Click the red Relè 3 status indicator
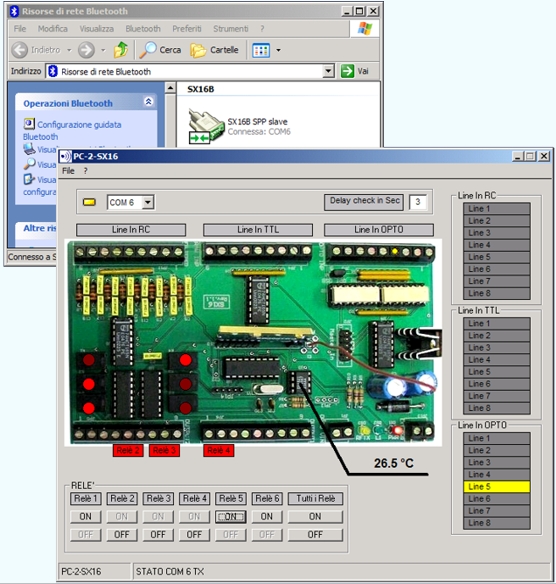Screen dimensions: 556x584 164,451
